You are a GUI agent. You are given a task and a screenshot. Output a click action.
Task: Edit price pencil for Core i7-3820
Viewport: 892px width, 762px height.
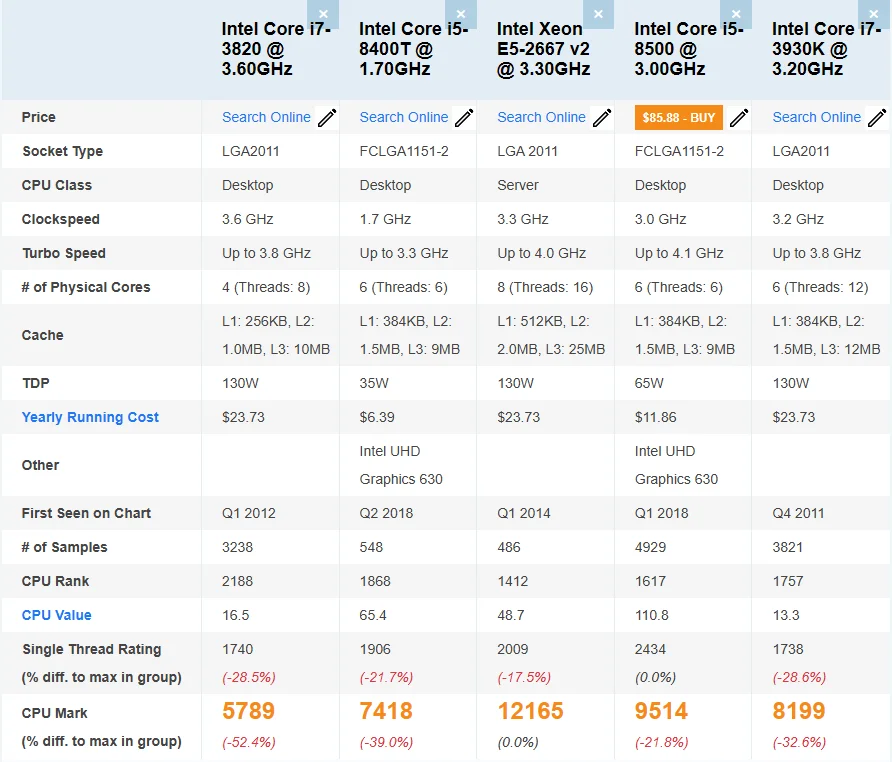click(327, 118)
